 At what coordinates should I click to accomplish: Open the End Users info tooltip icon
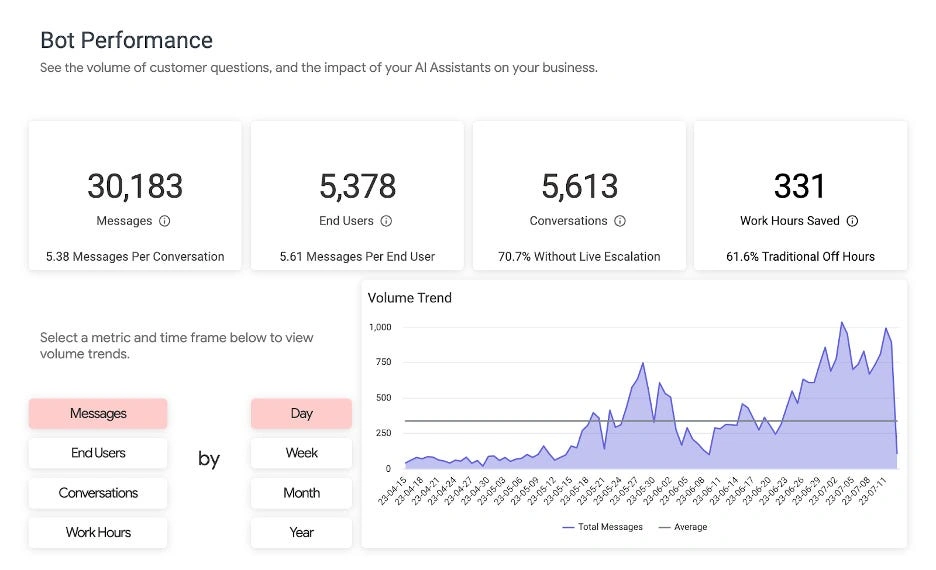pyautogui.click(x=386, y=221)
